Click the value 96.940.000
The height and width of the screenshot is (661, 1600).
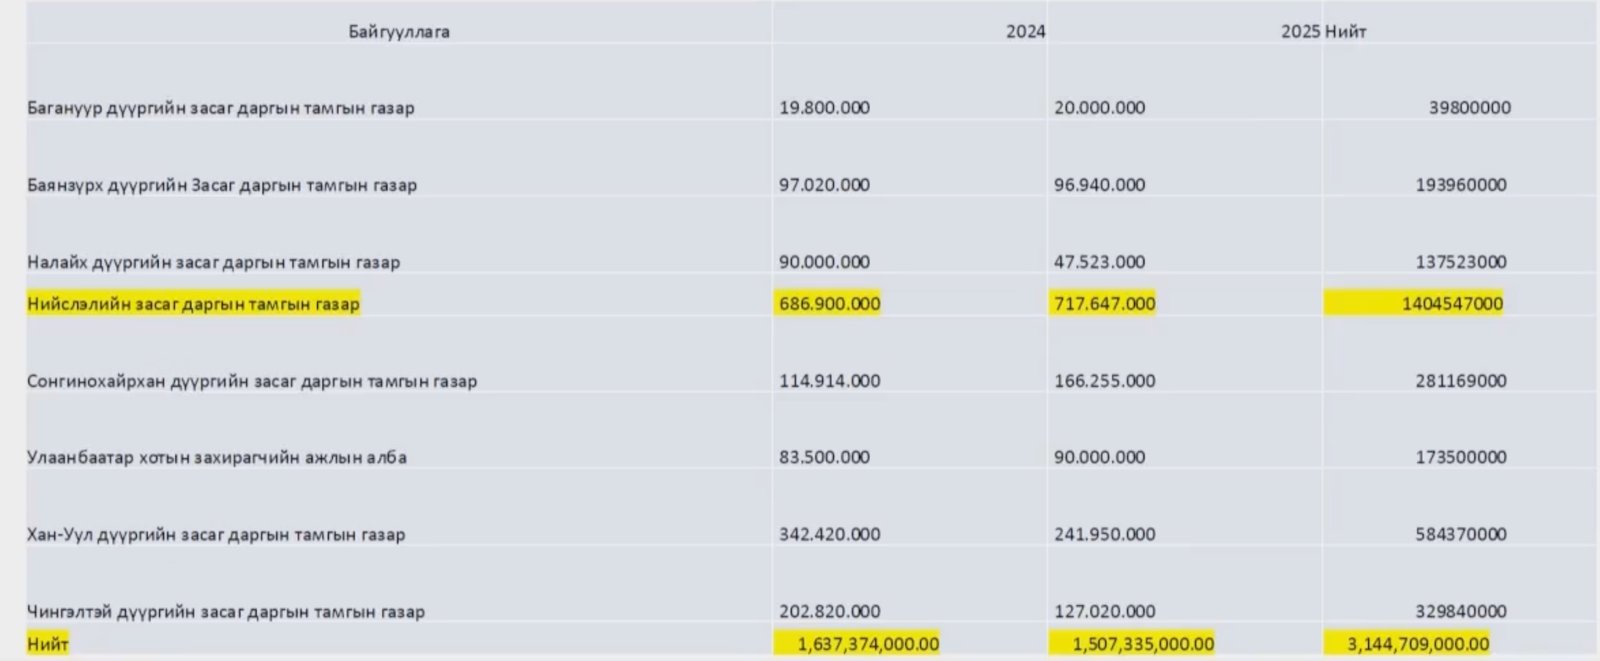point(1099,184)
